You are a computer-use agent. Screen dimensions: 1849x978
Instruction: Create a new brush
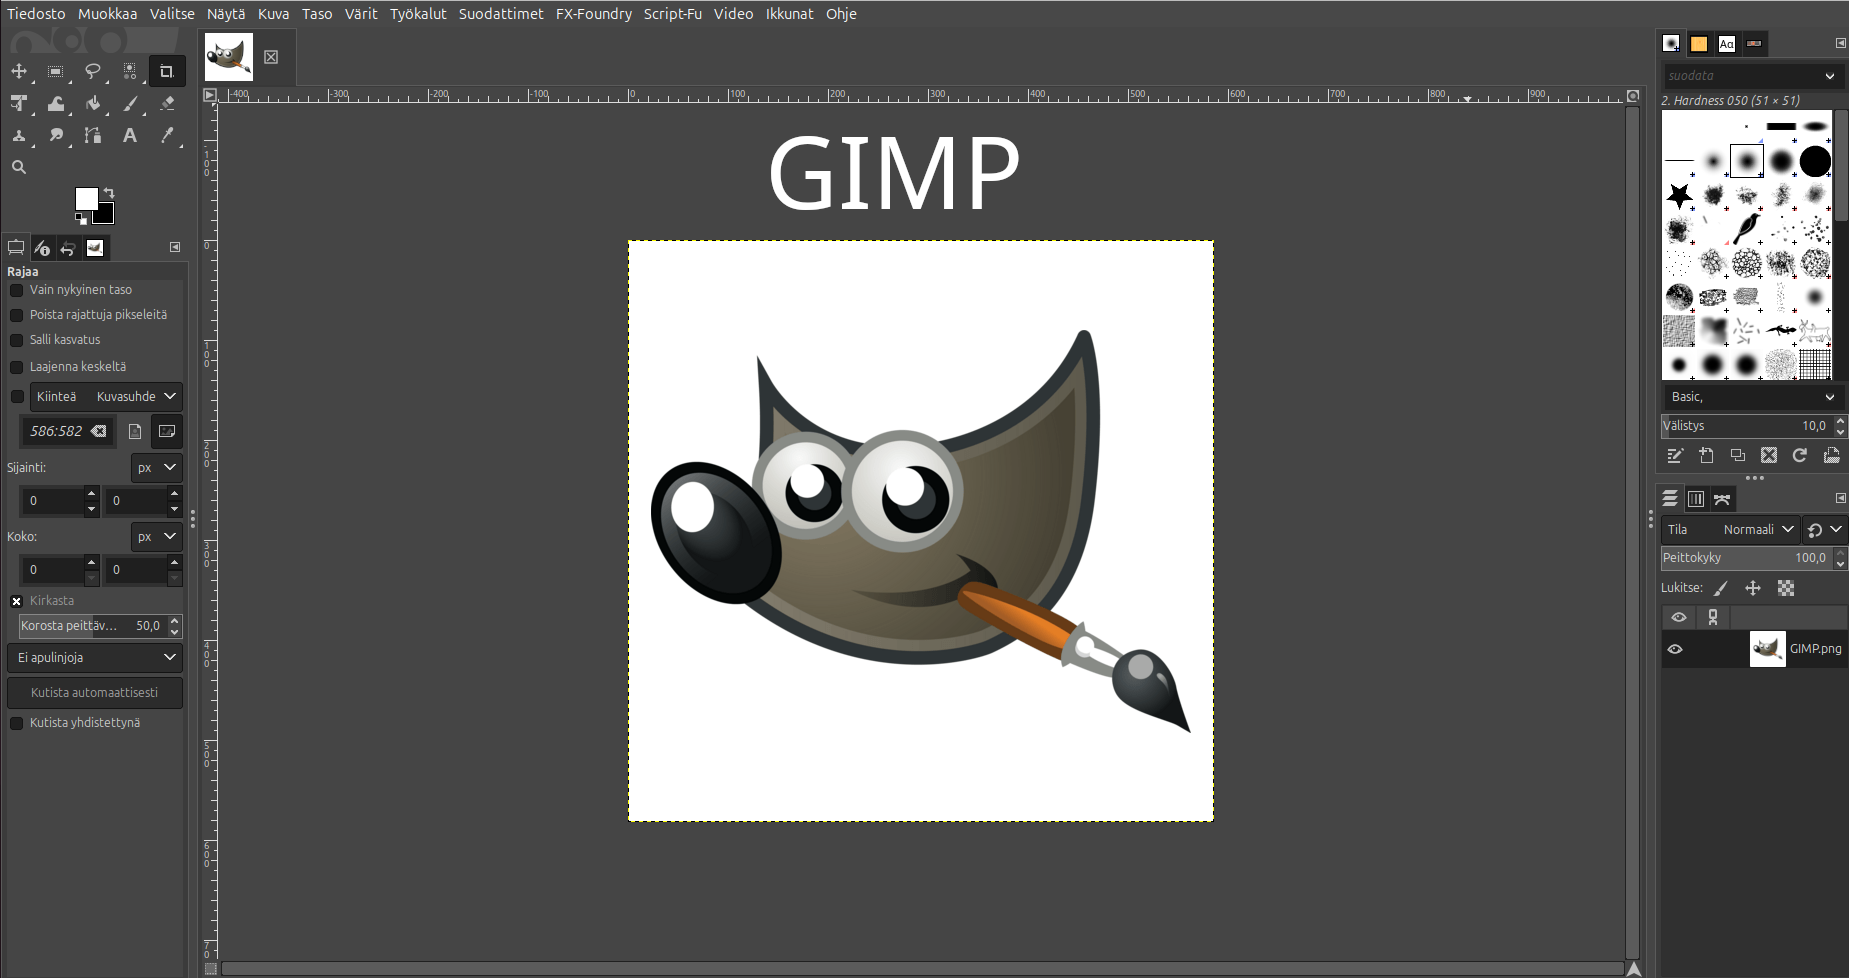pos(1707,455)
